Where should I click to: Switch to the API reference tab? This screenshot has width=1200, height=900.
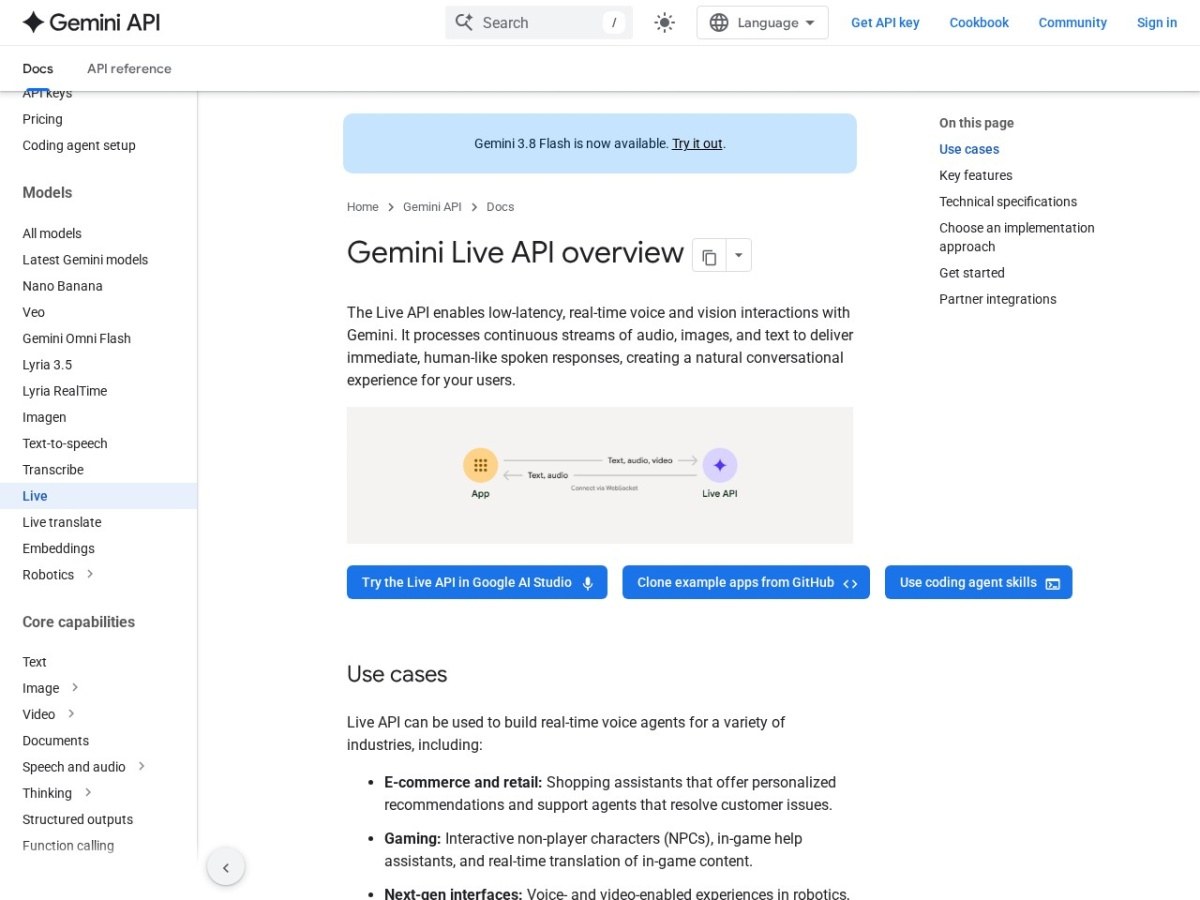click(x=129, y=68)
